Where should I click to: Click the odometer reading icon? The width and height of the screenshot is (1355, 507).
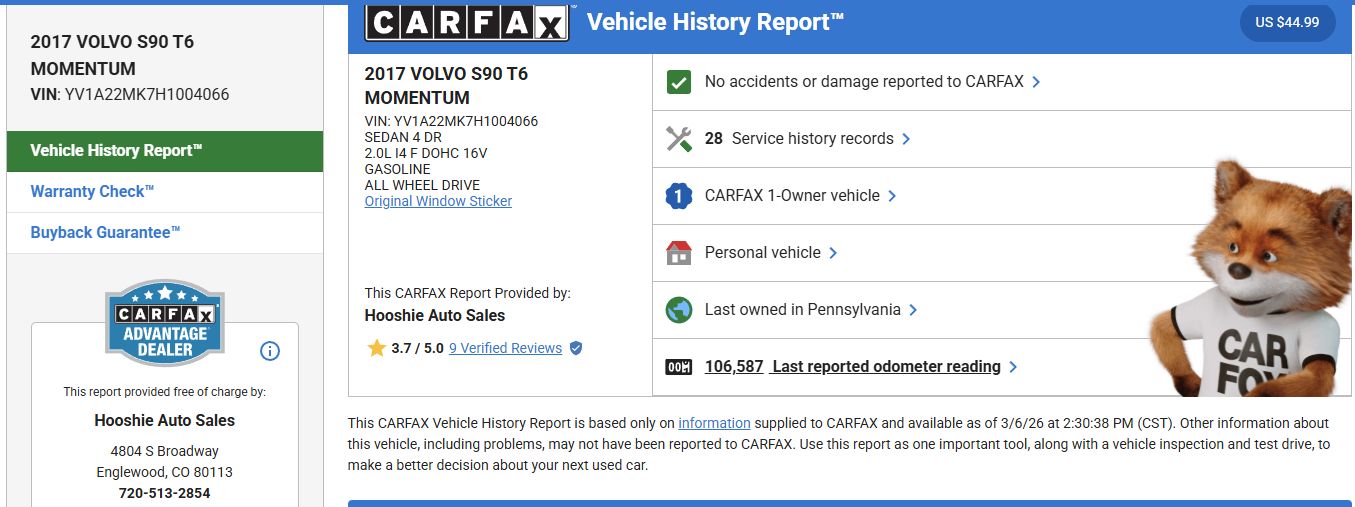coord(679,367)
